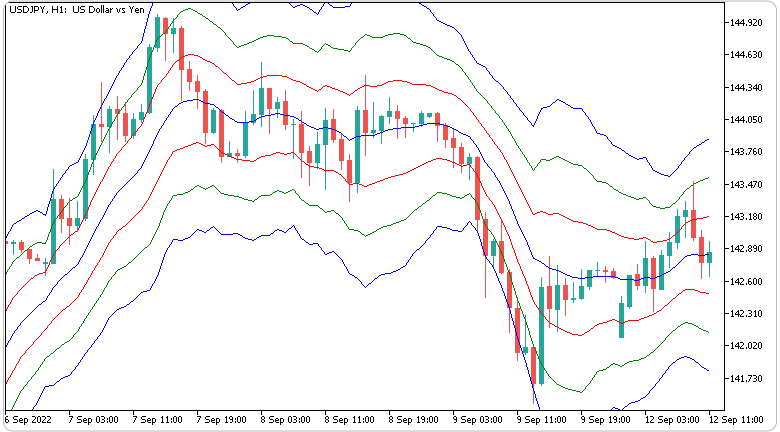Select the 144.050 price label
The height and width of the screenshot is (432, 780).
pos(746,120)
